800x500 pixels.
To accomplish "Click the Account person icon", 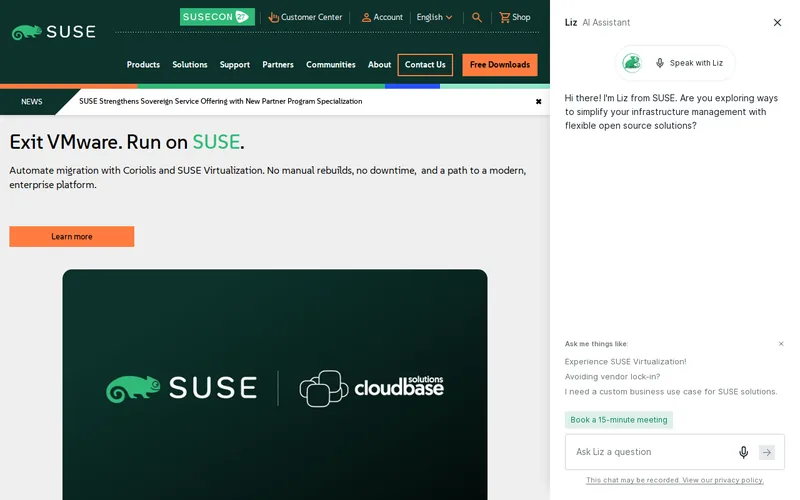I will pos(366,17).
